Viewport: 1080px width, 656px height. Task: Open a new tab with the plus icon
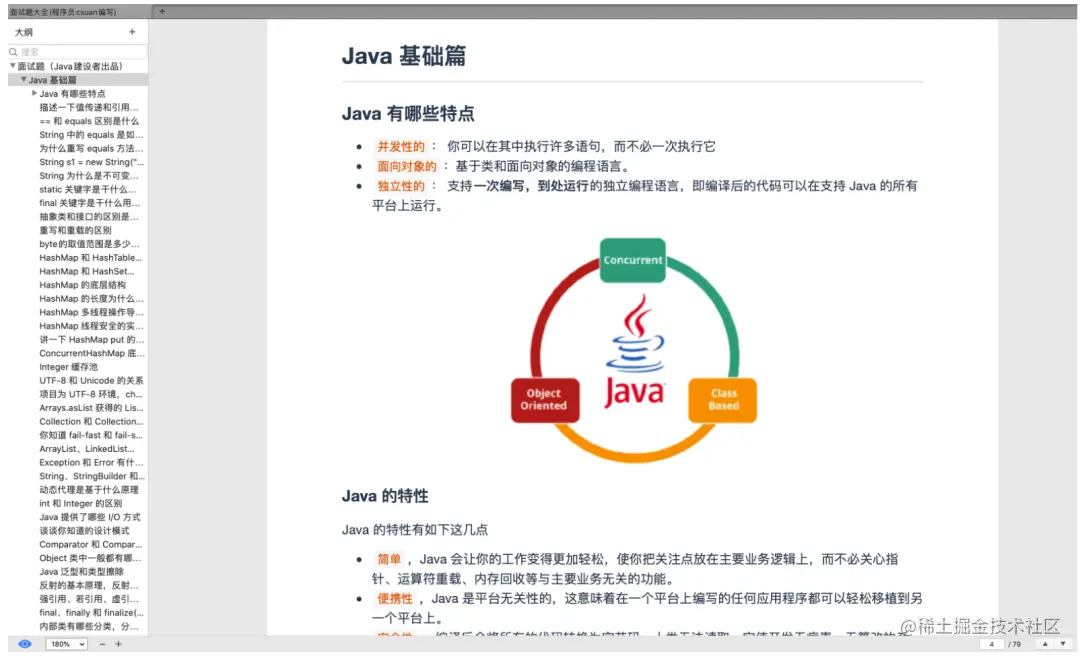click(162, 11)
